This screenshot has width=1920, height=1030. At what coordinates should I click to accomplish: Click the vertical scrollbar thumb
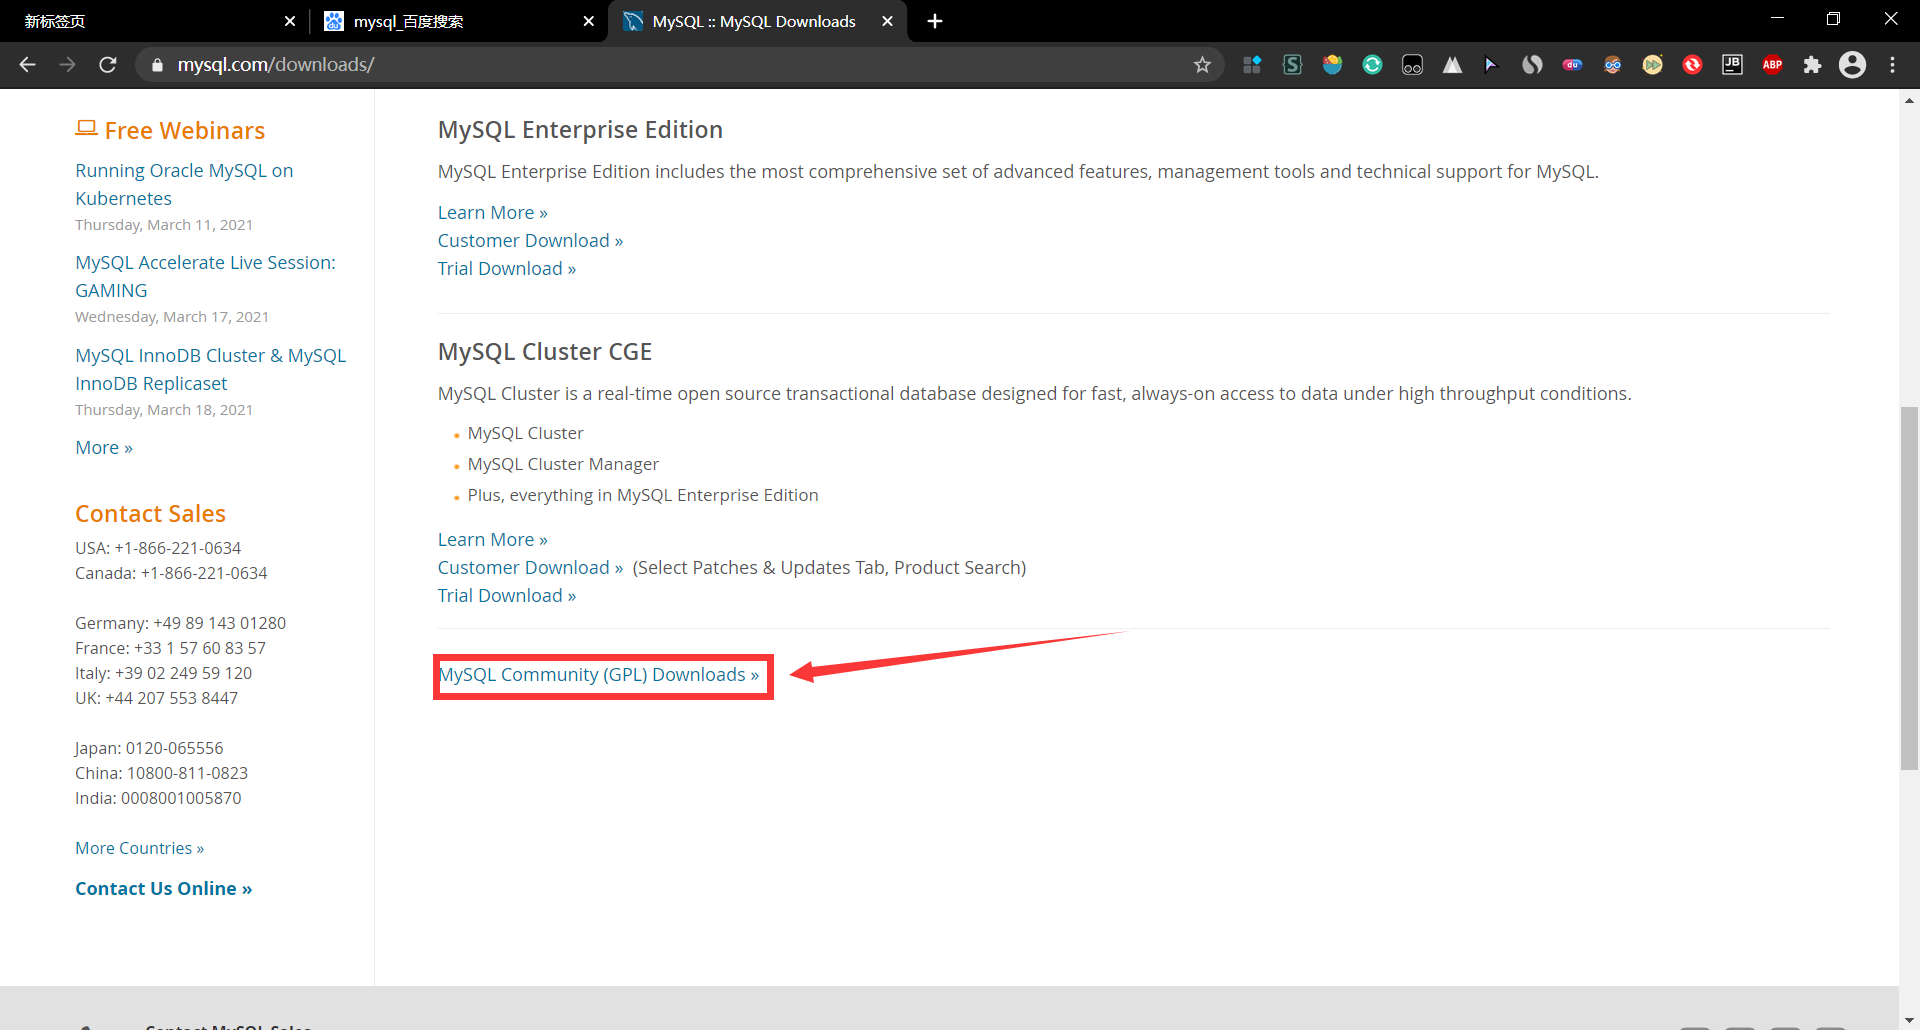(x=1909, y=588)
